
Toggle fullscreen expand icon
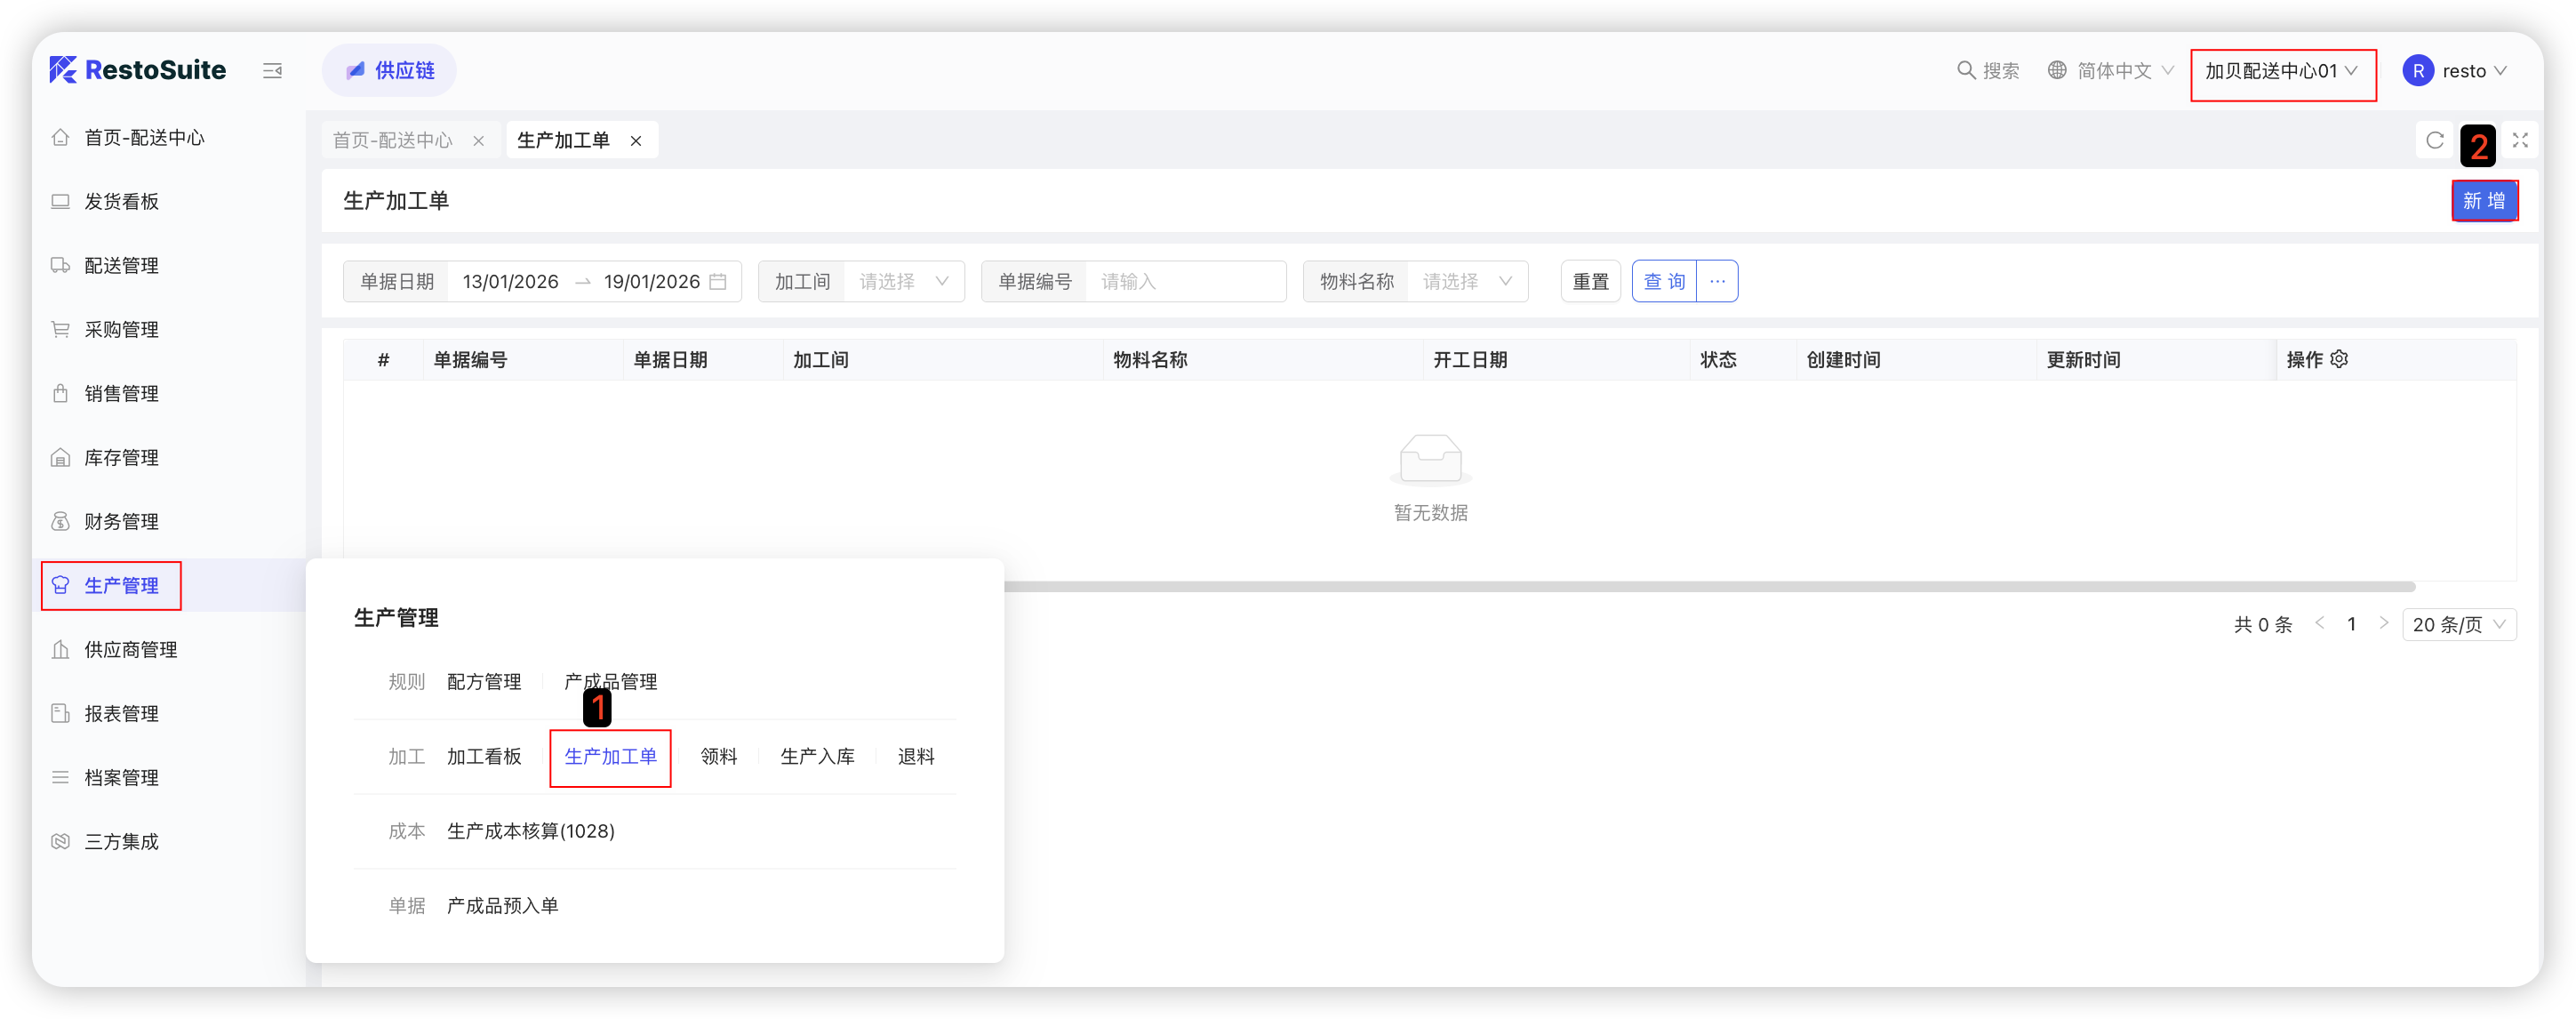(x=2520, y=141)
